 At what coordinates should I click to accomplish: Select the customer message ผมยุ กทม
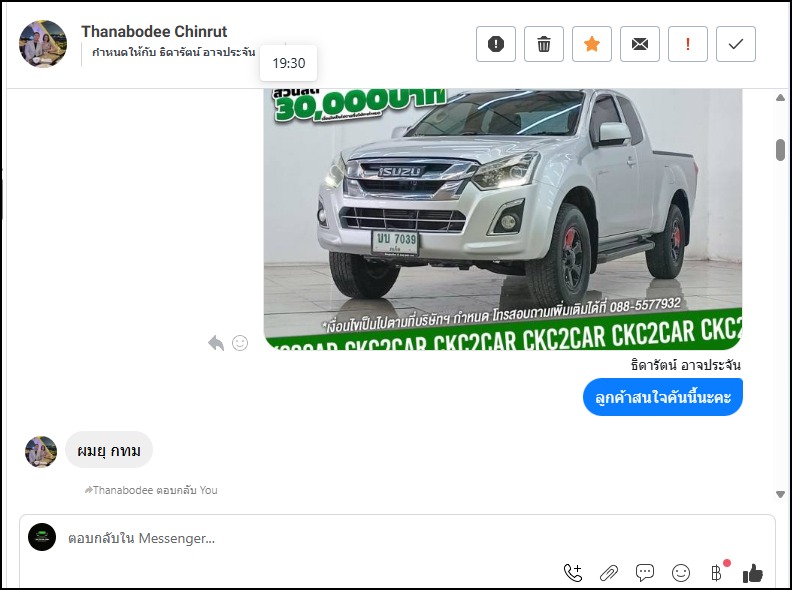point(109,450)
